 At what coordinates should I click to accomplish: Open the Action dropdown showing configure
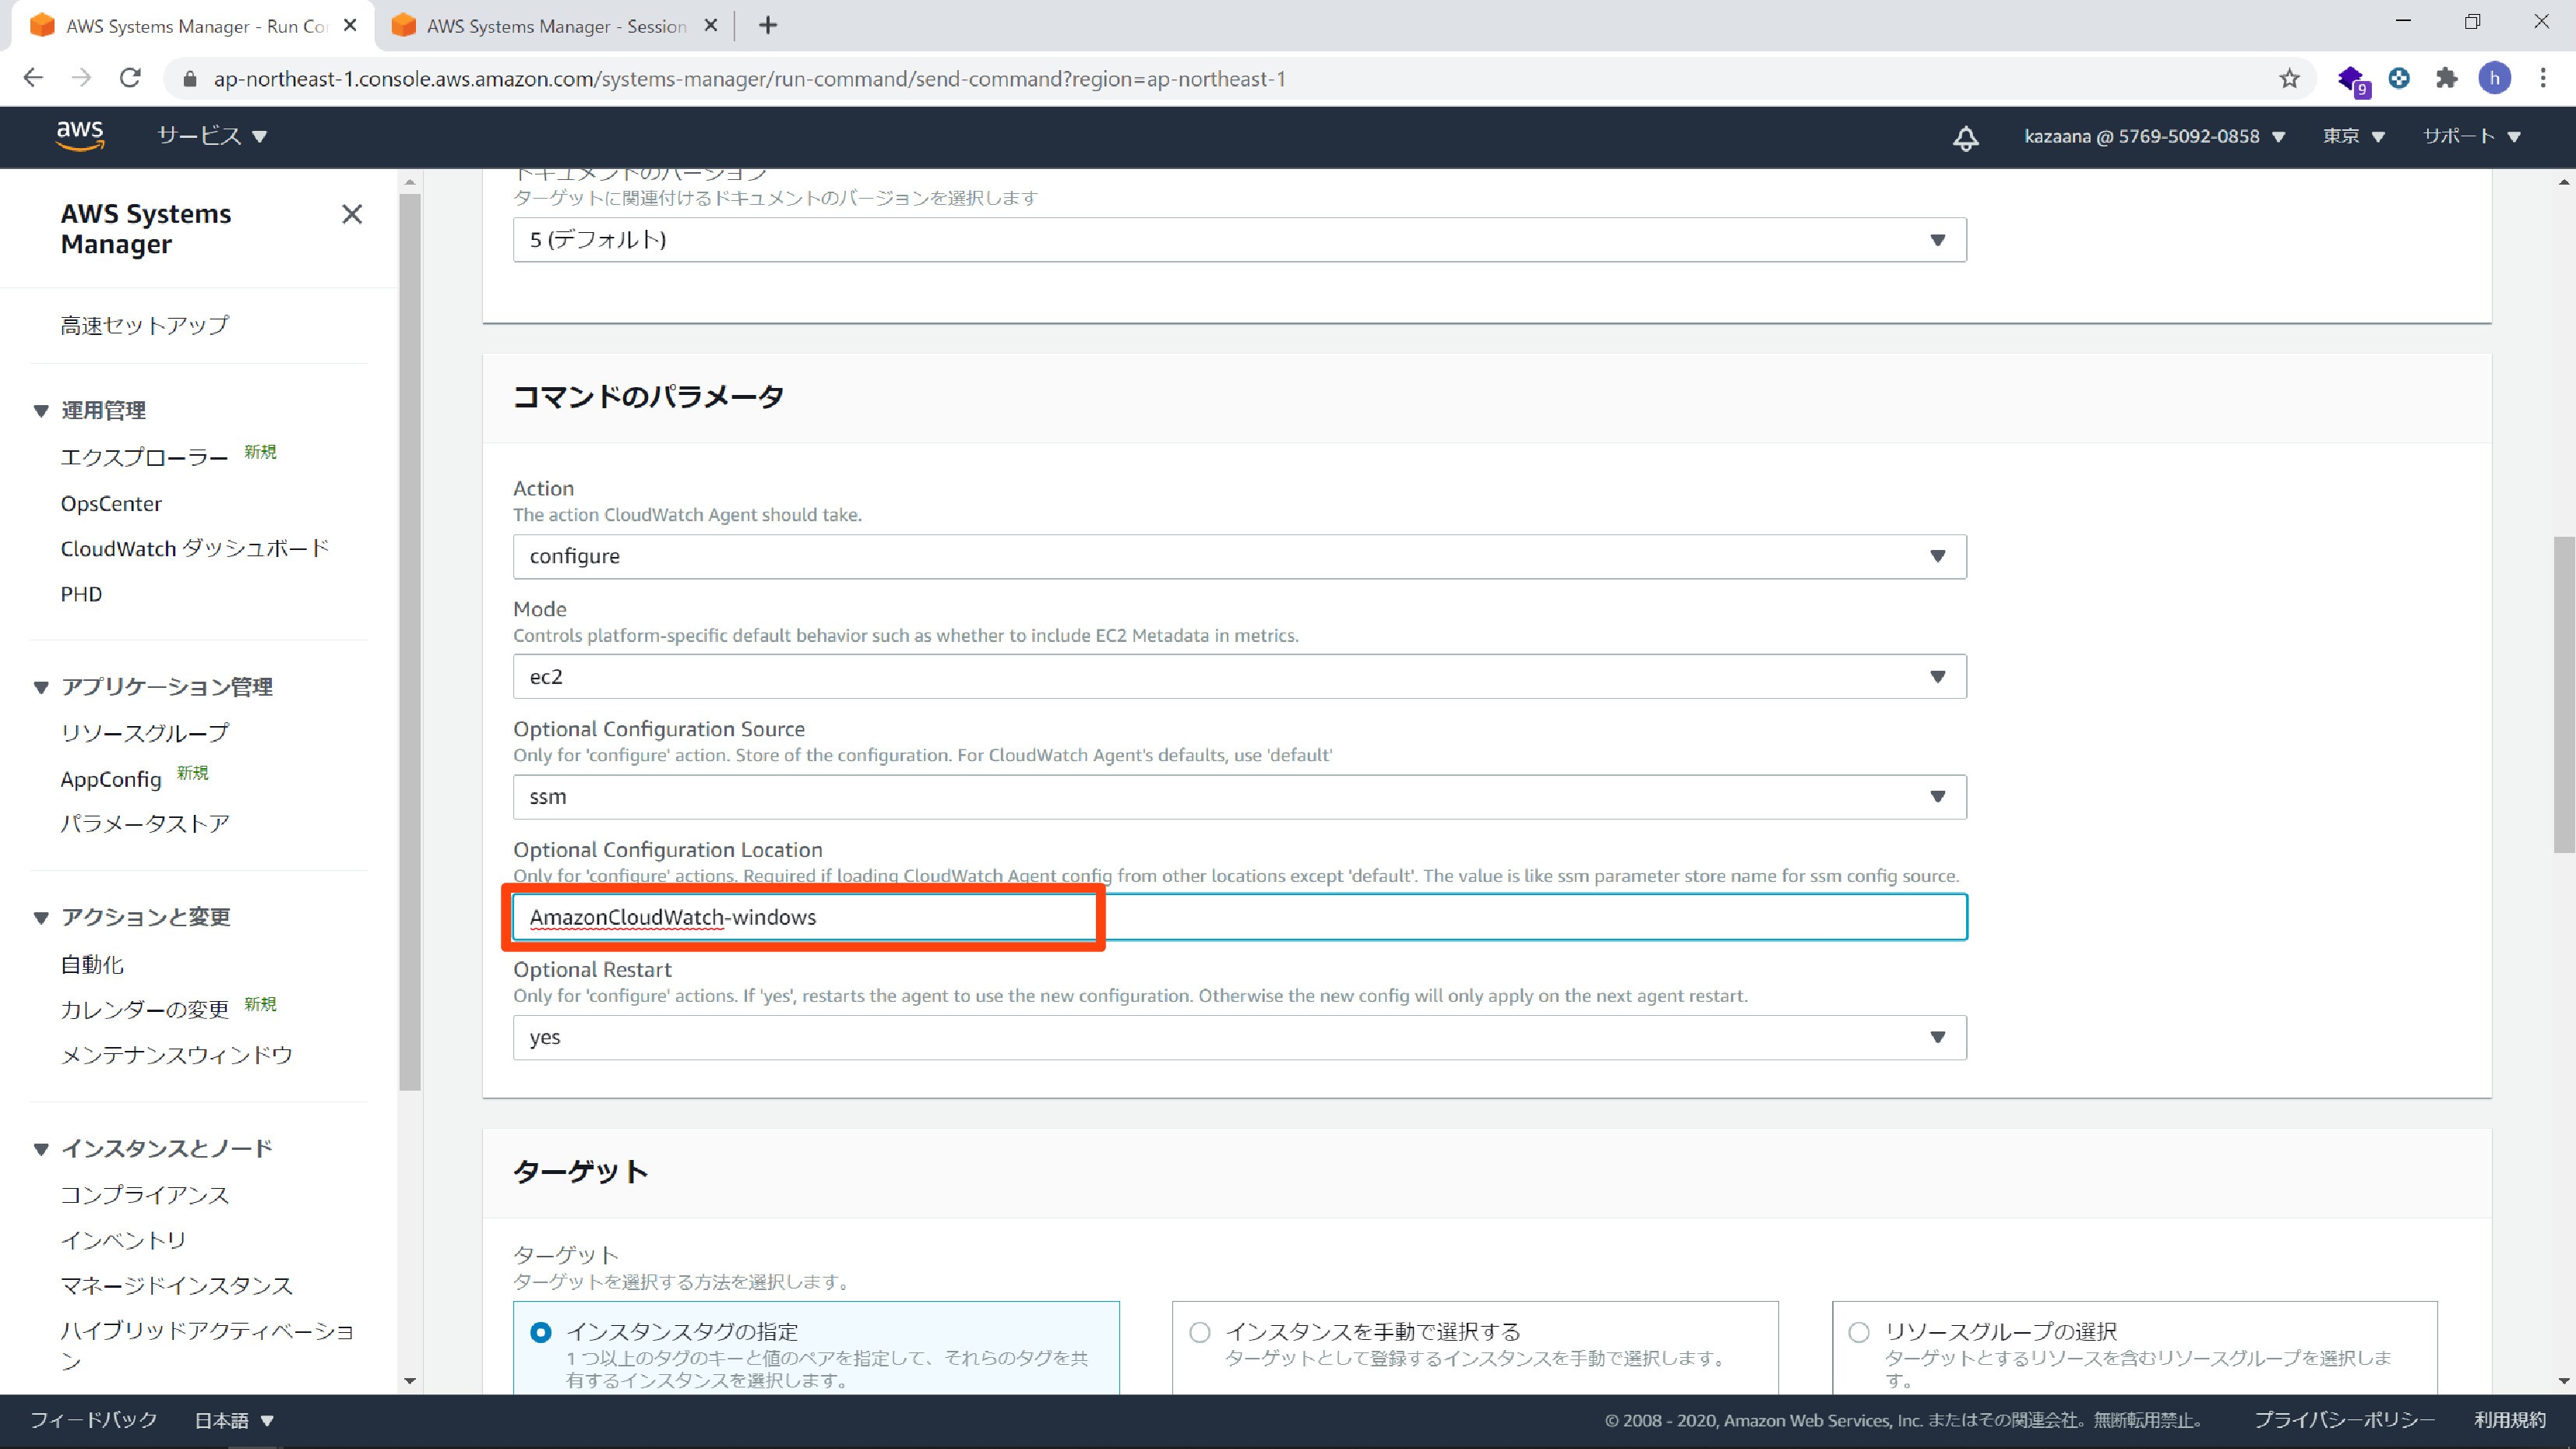pos(1239,556)
